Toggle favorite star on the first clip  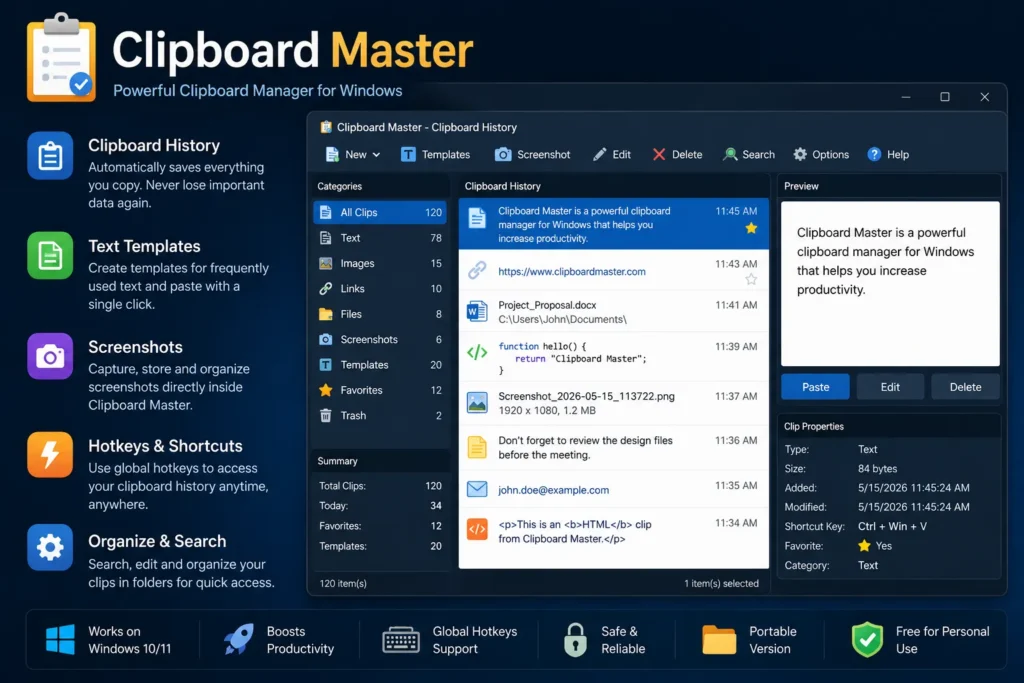[x=751, y=228]
